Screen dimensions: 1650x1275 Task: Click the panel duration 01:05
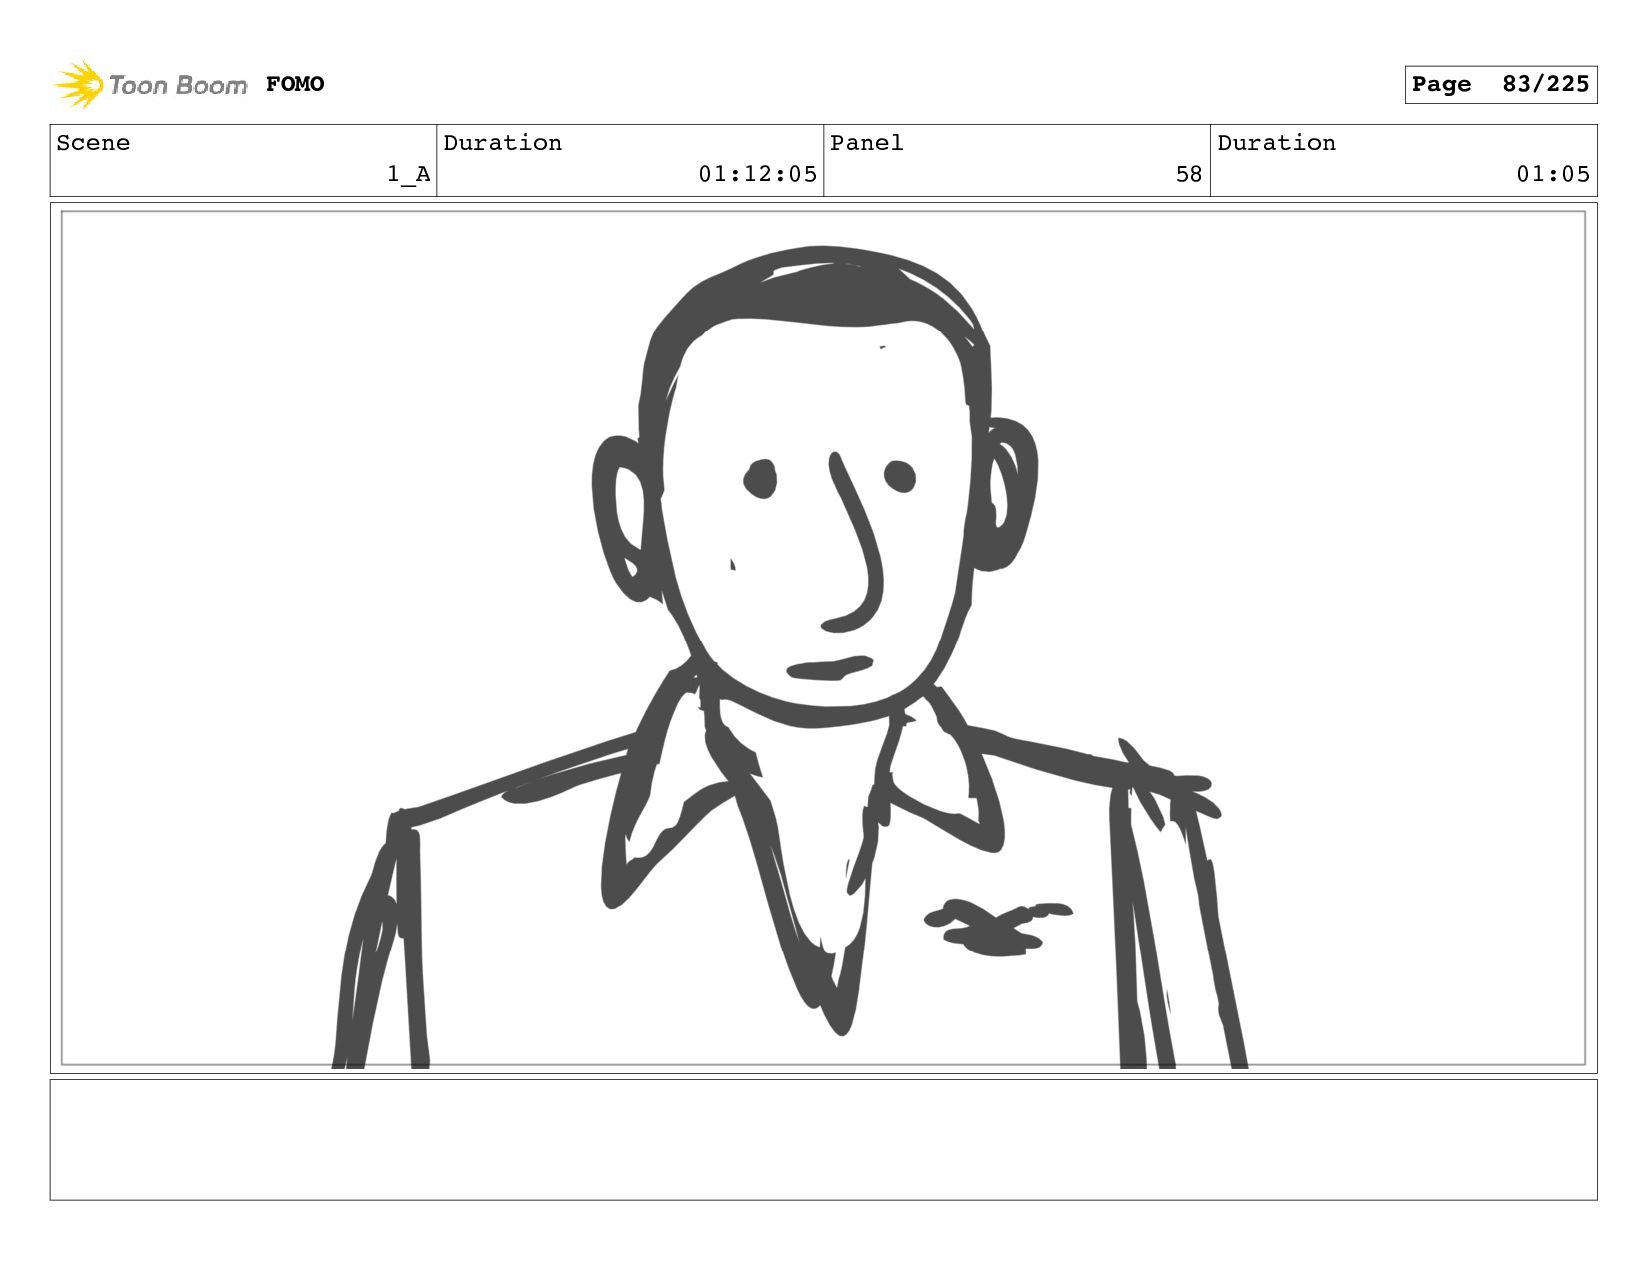[x=1553, y=174]
